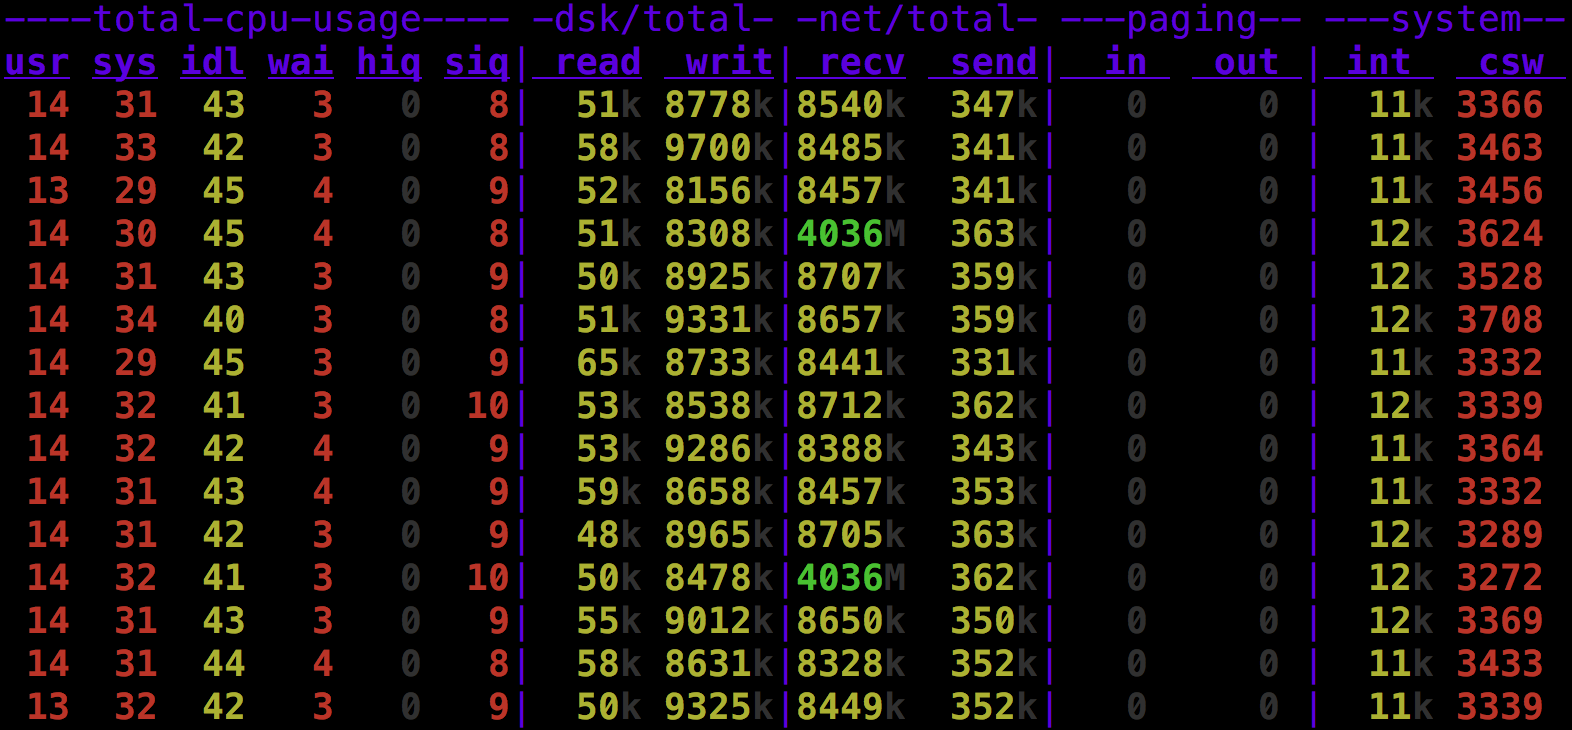Click the writ value 9012k
The image size is (1572, 730).
tap(719, 621)
